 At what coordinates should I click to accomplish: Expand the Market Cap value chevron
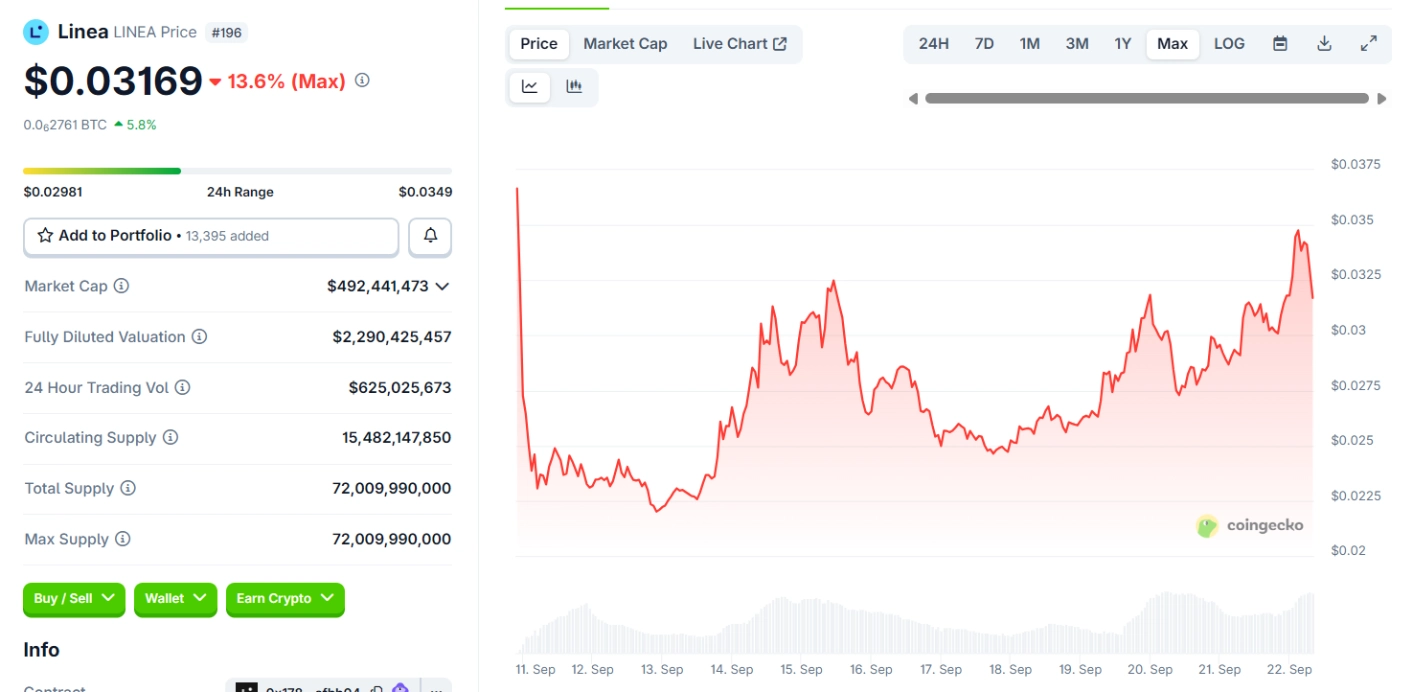(442, 286)
